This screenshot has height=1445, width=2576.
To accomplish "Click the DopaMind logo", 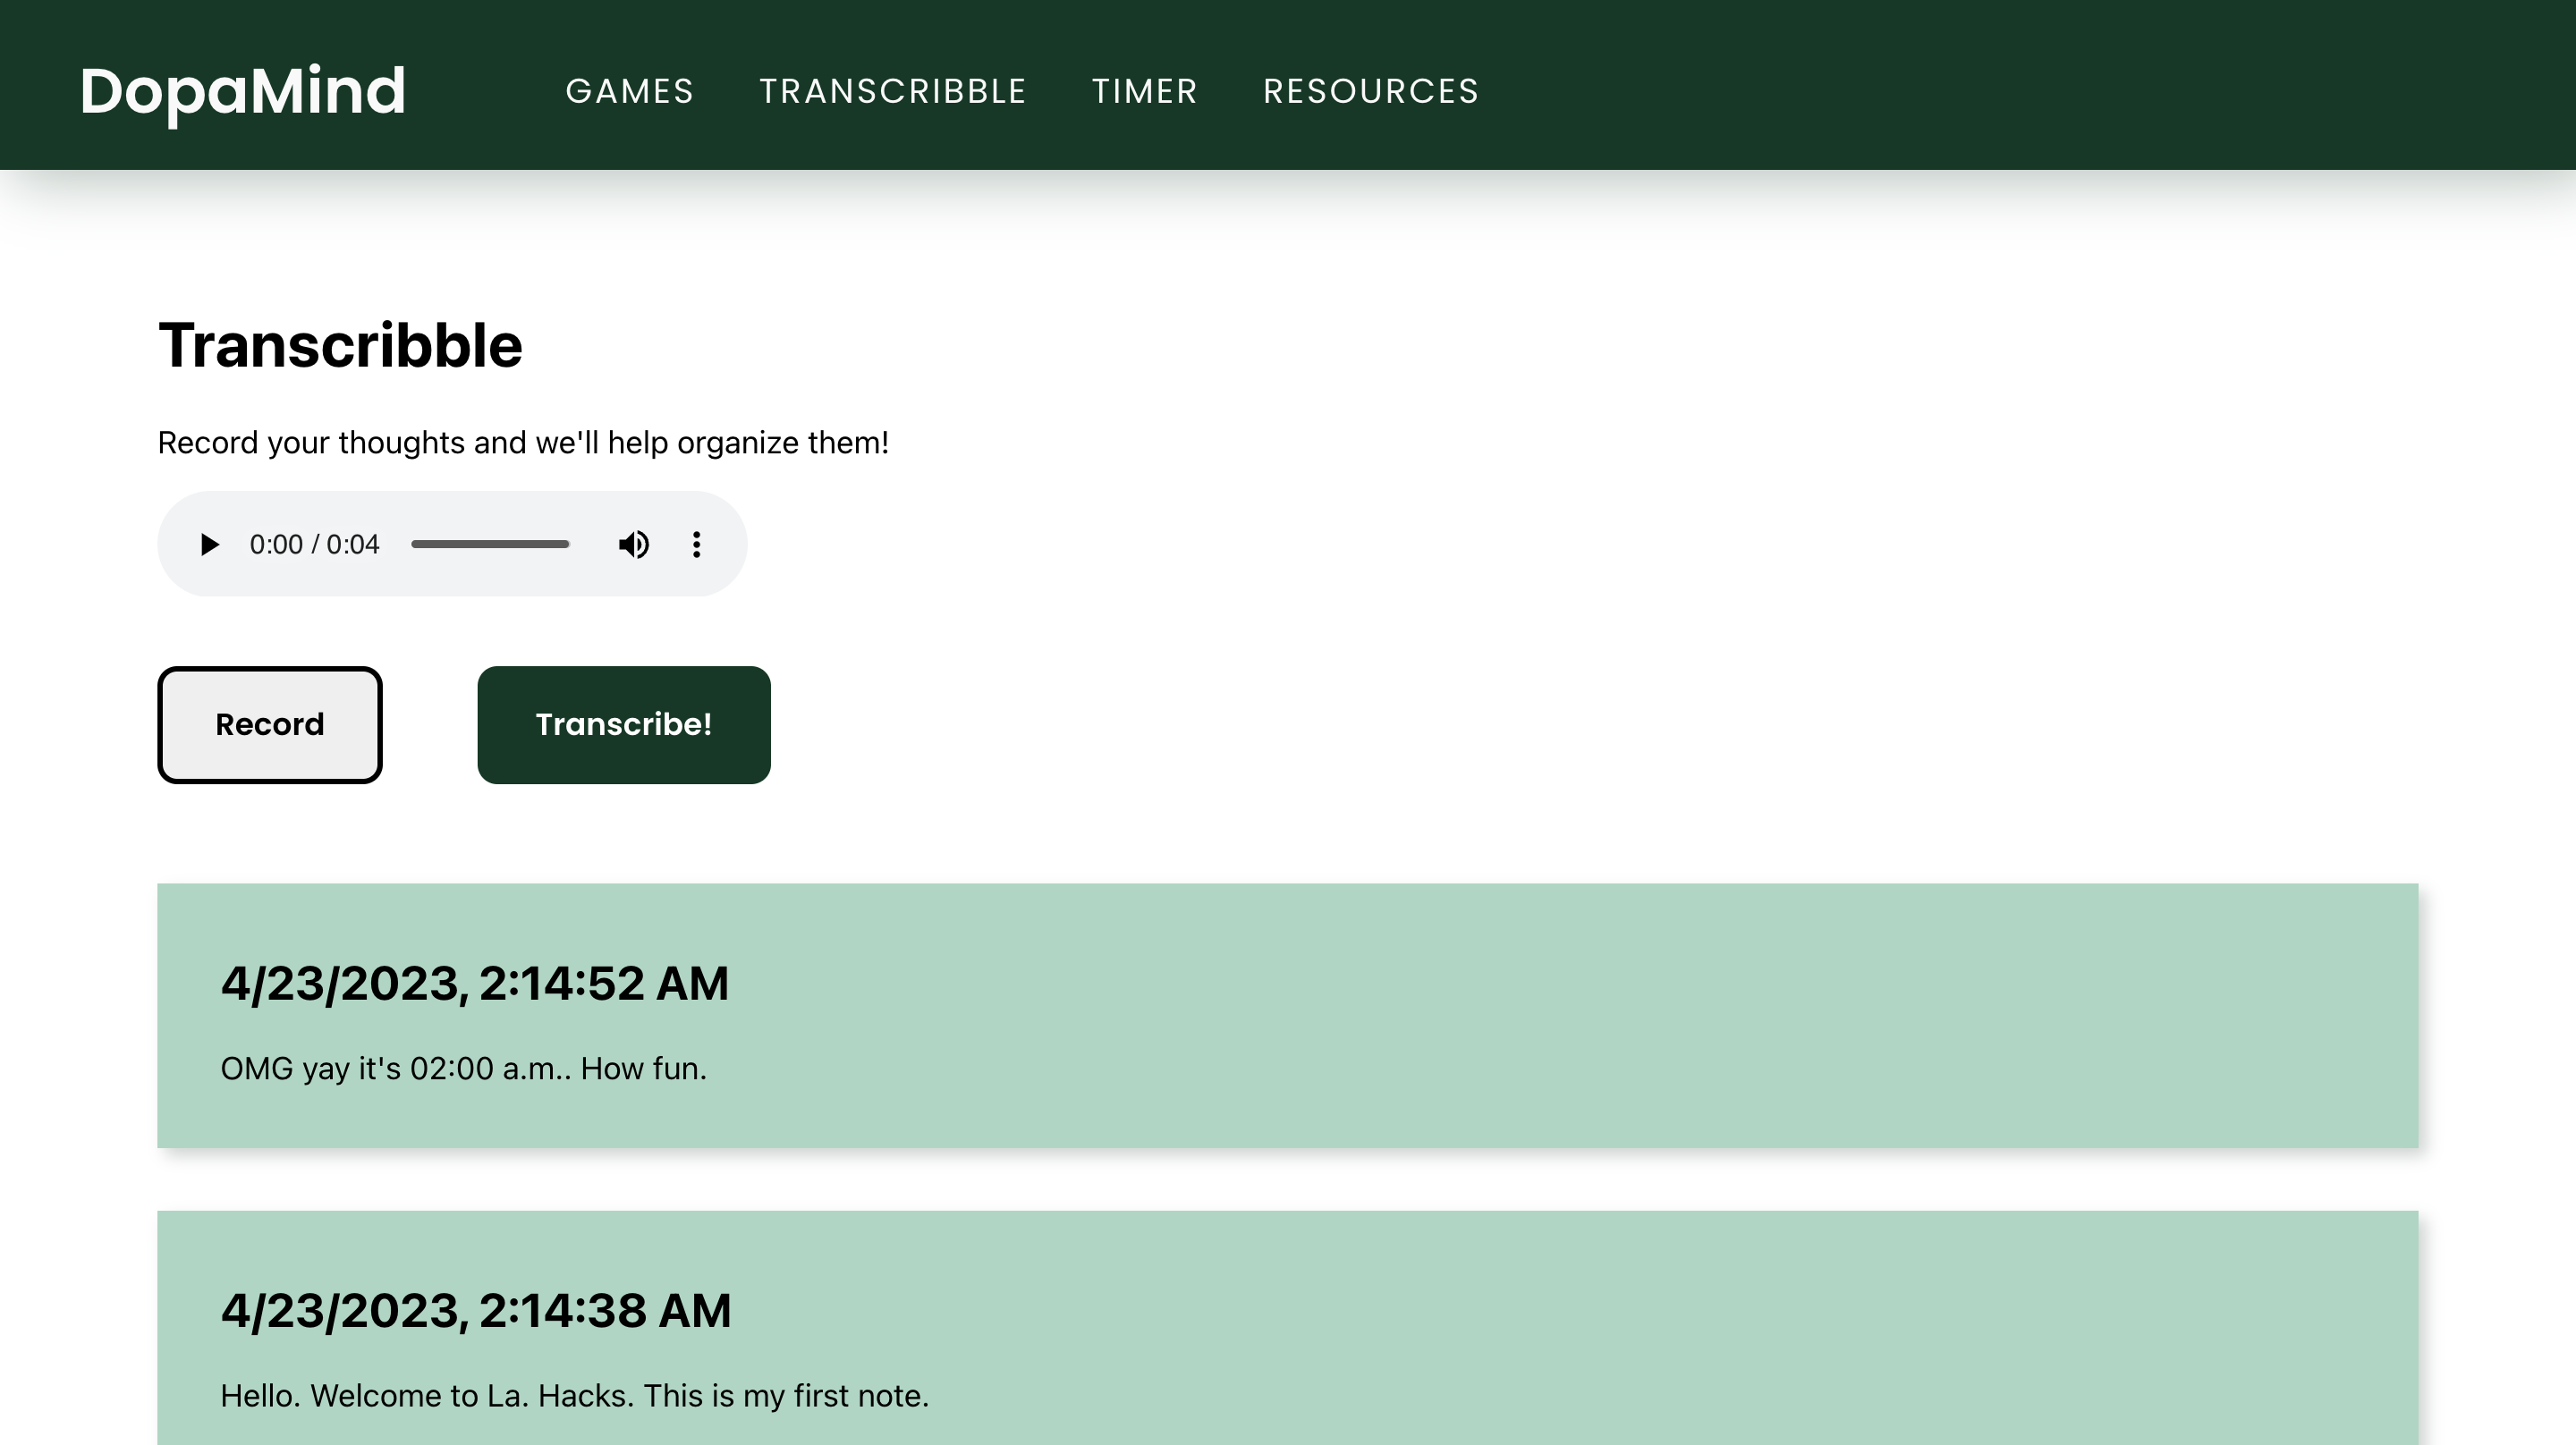I will point(243,91).
